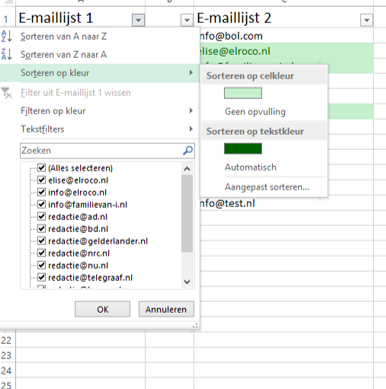Uncheck redactie@telegraaf.nl checkbox

click(x=41, y=277)
